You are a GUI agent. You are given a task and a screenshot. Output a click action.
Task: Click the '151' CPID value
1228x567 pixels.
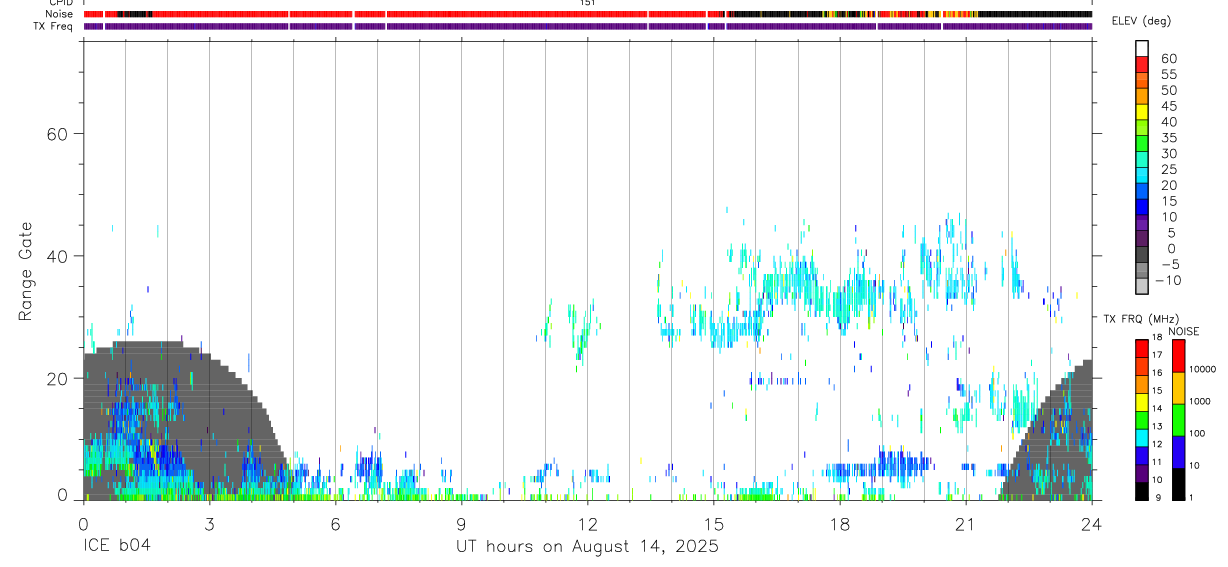coord(588,3)
